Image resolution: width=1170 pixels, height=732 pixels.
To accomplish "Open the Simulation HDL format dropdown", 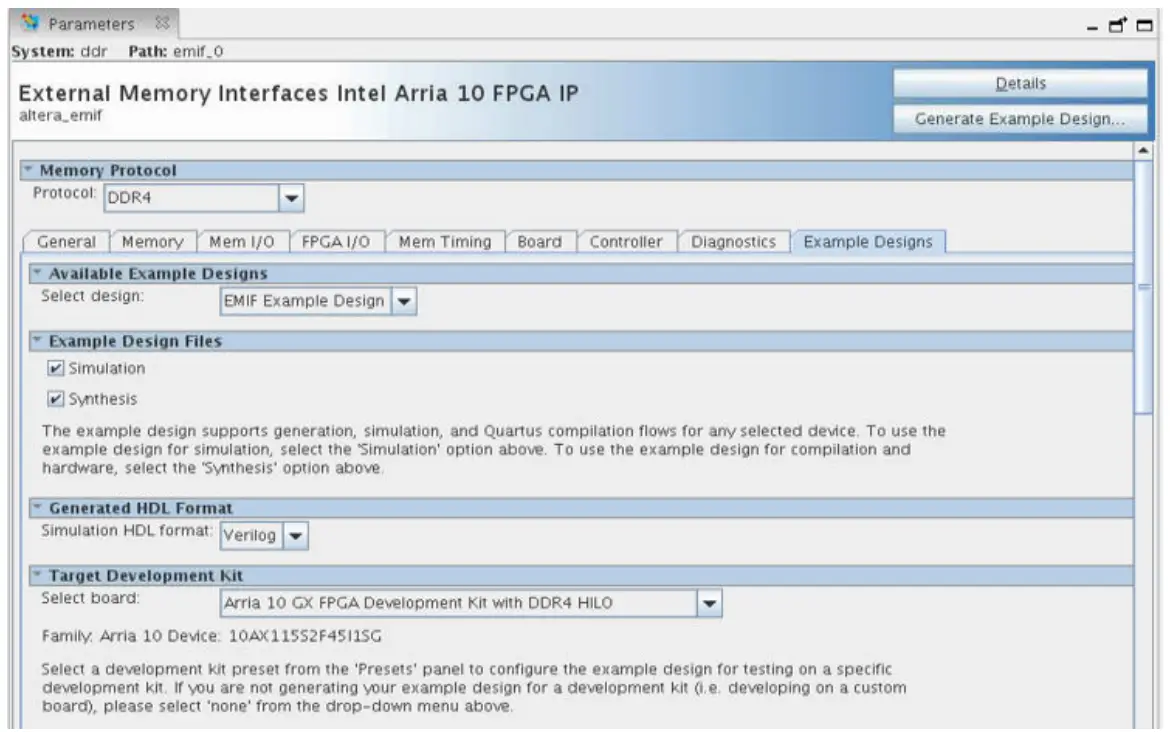I will click(295, 536).
